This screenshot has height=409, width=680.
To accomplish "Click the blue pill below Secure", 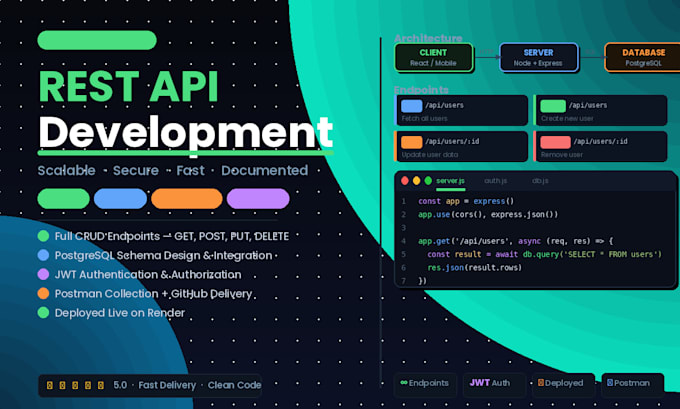I will click(121, 199).
